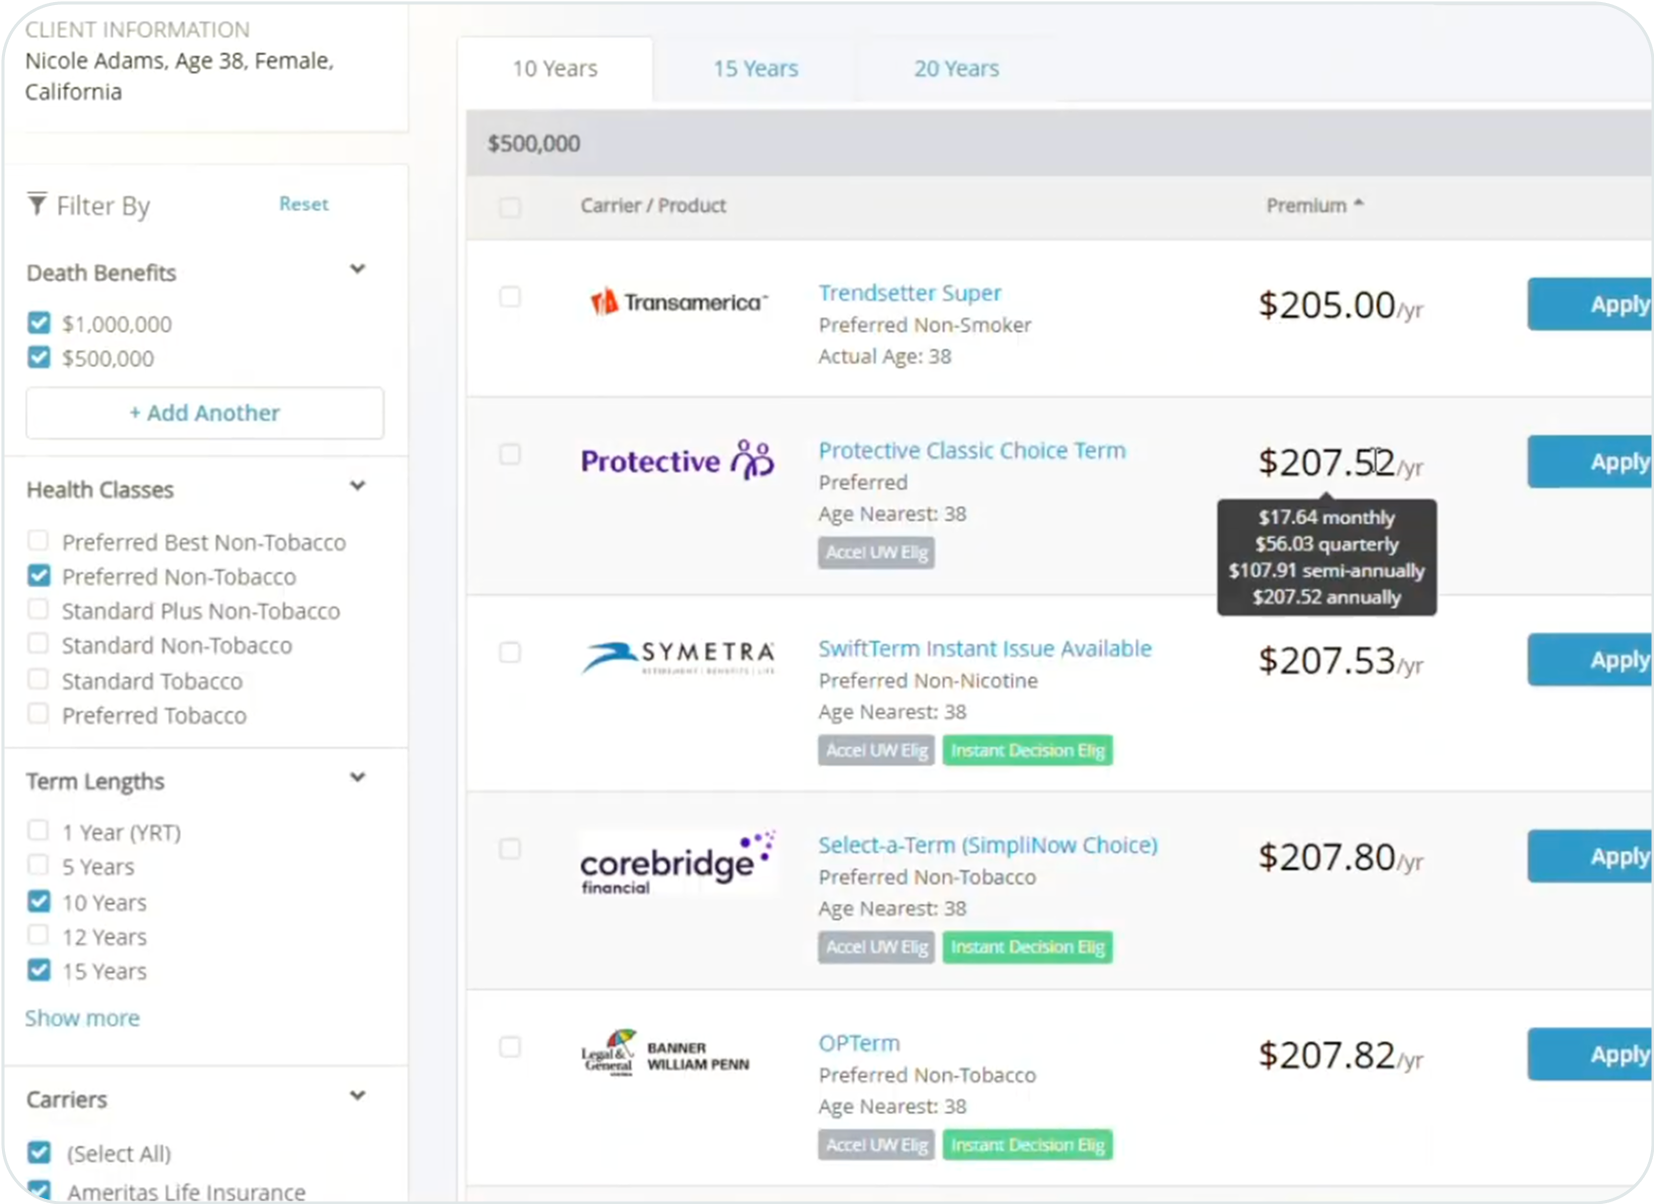Click the $207.52/yr premium amount
1654x1204 pixels.
coord(1340,462)
